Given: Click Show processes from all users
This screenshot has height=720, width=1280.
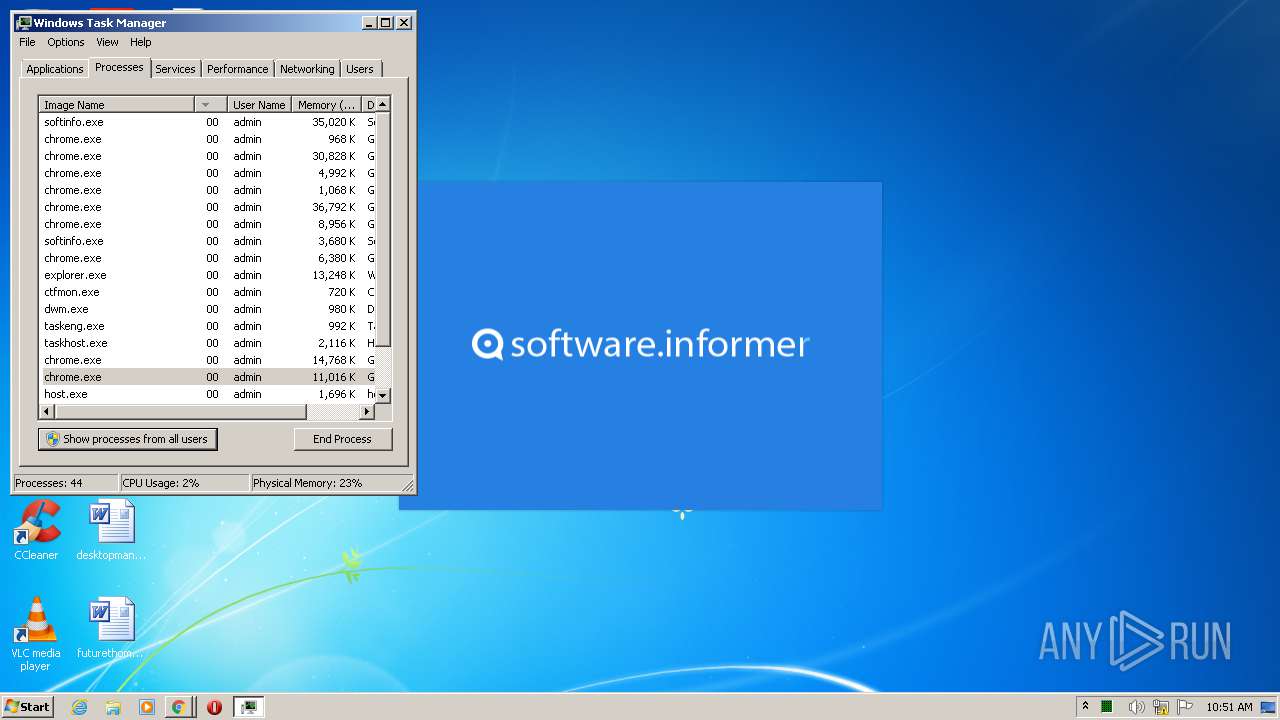Looking at the screenshot, I should click(127, 439).
